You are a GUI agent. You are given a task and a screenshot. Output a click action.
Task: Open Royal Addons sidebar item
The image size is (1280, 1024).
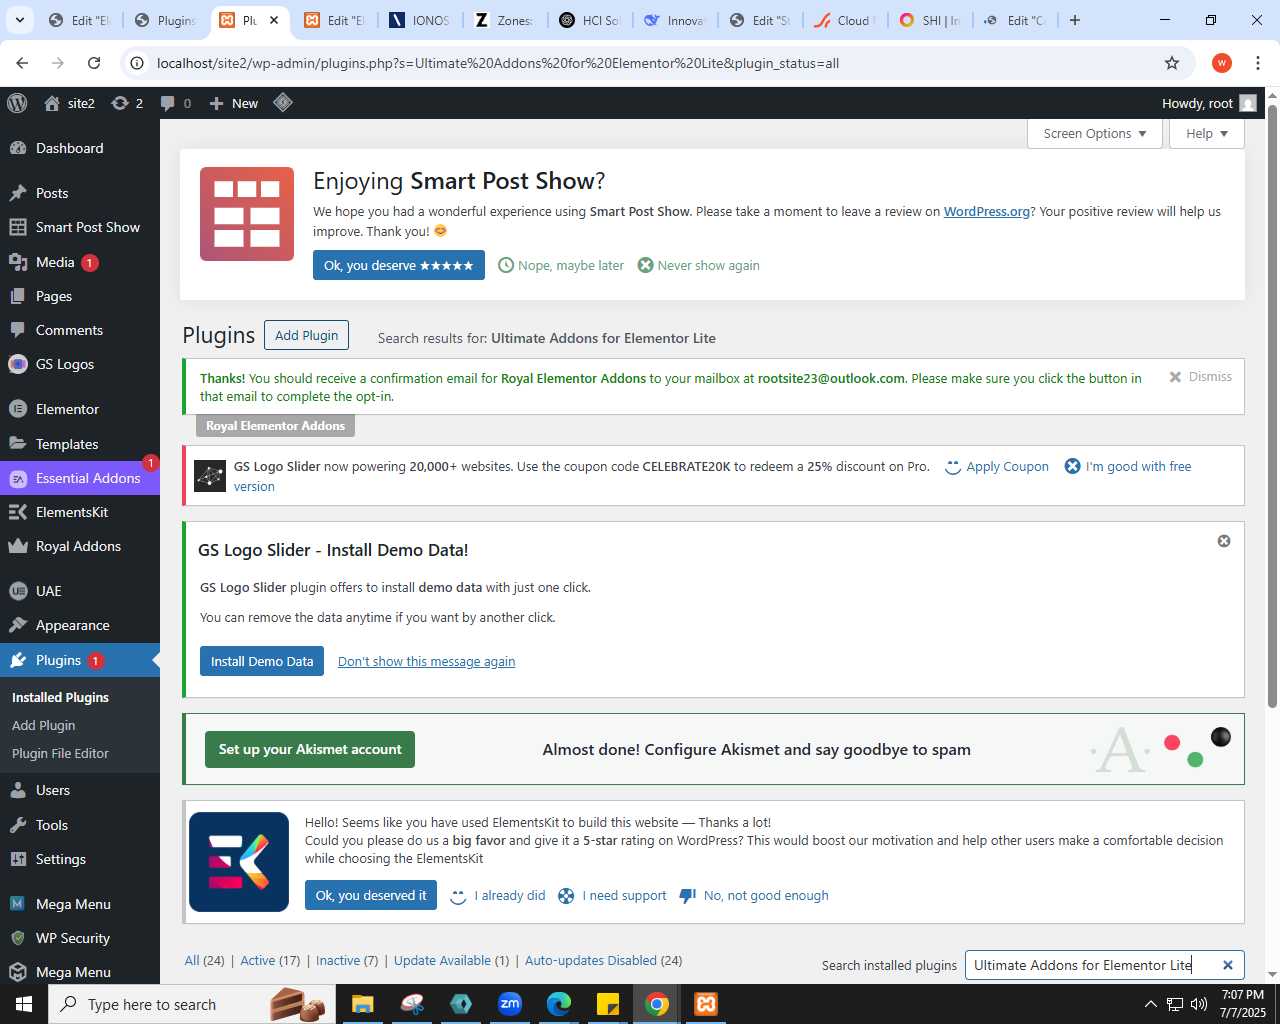pyautogui.click(x=80, y=546)
